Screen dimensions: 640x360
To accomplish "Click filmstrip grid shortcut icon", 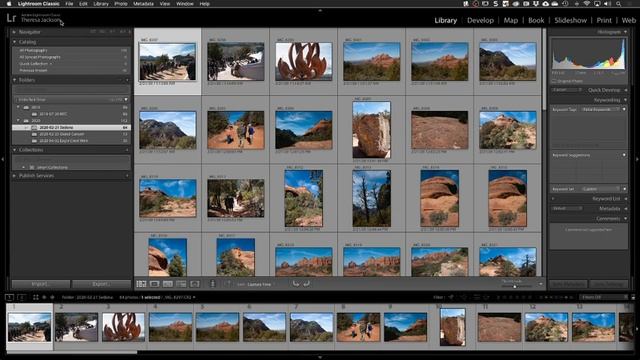I will pos(36,298).
